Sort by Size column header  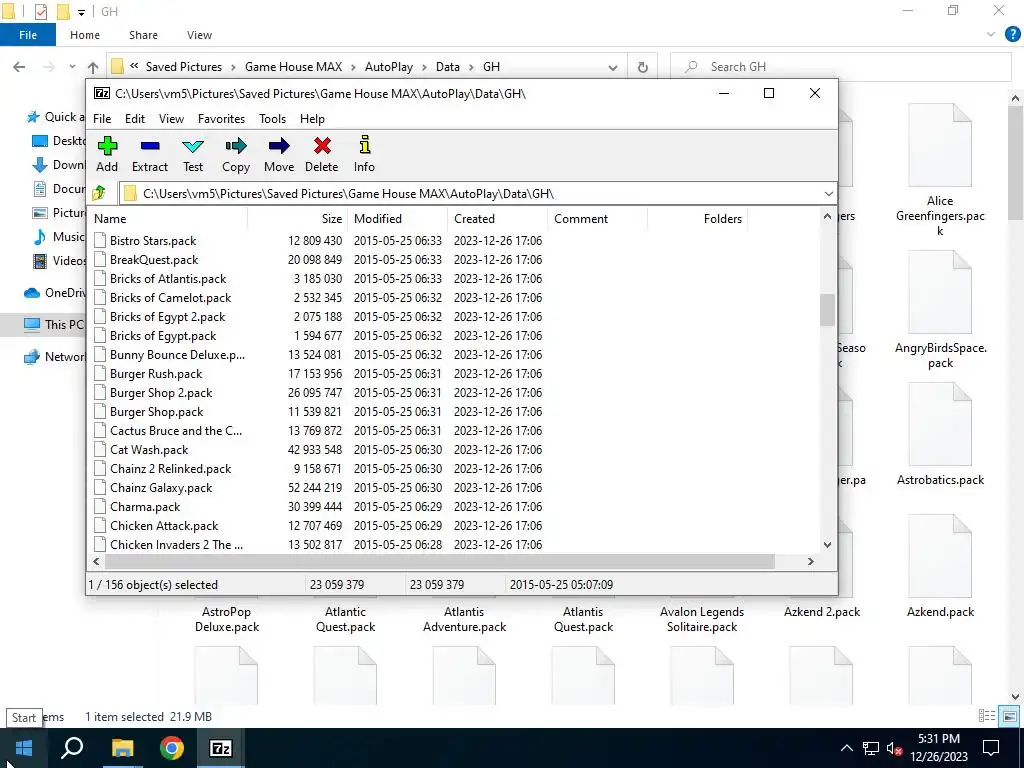tap(298, 219)
